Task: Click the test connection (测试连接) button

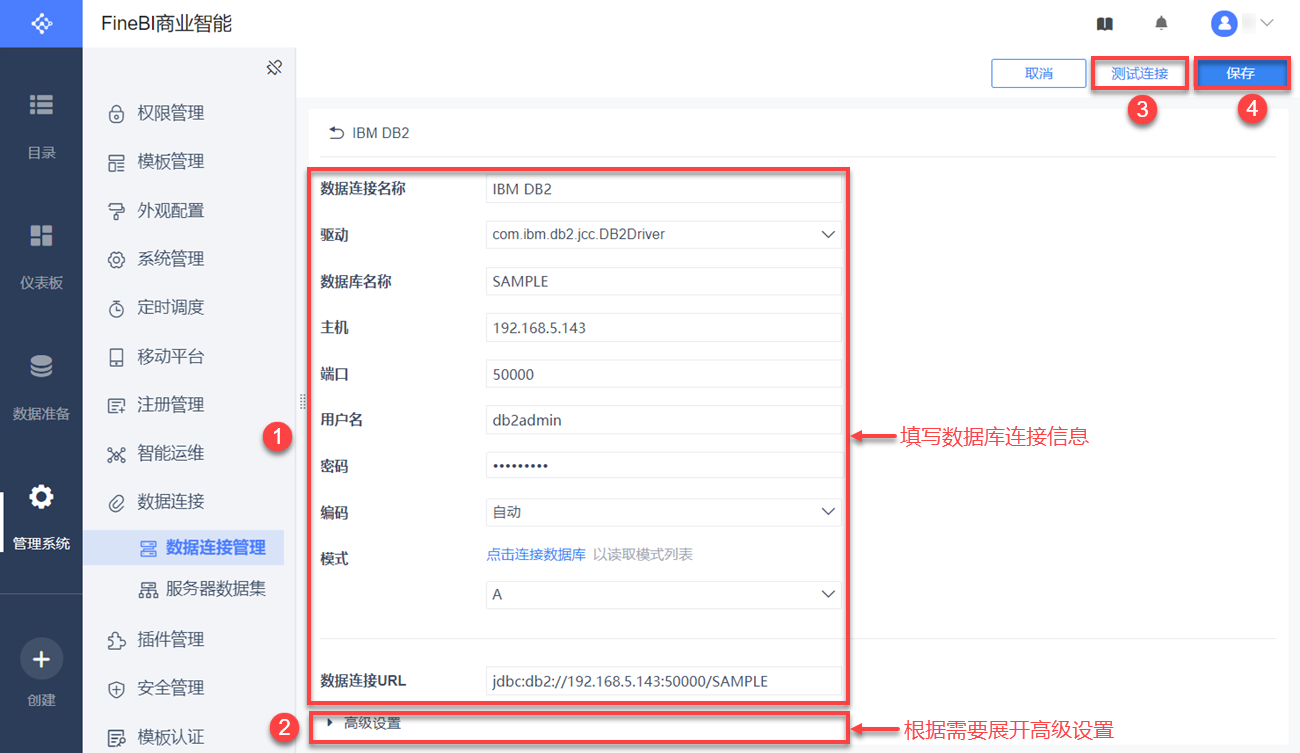Action: click(1139, 73)
